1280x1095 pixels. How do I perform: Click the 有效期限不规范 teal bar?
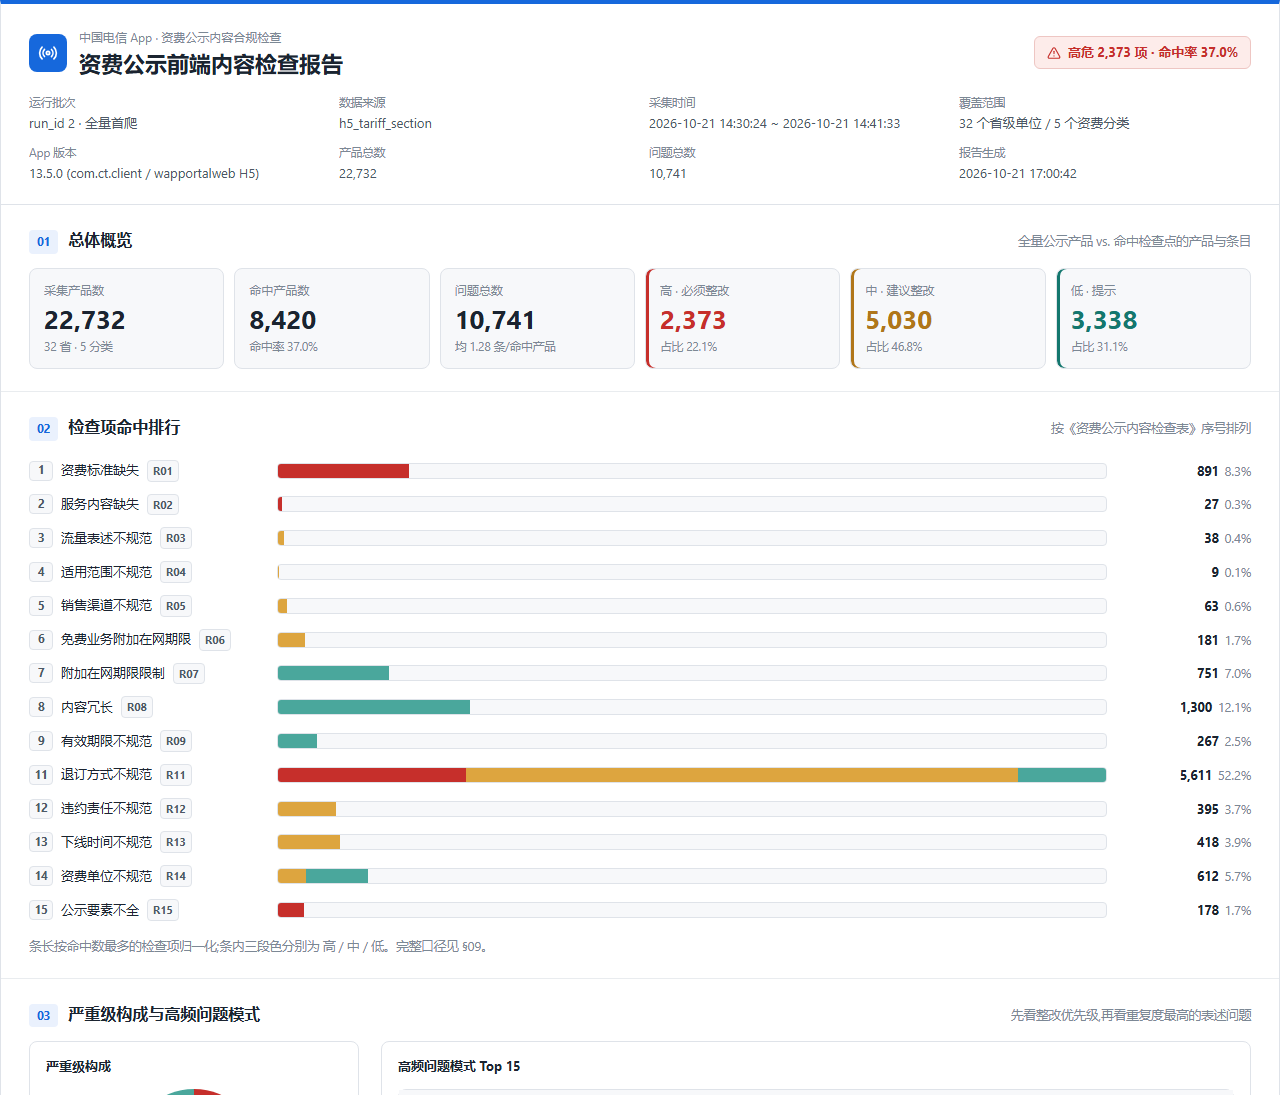coord(297,741)
